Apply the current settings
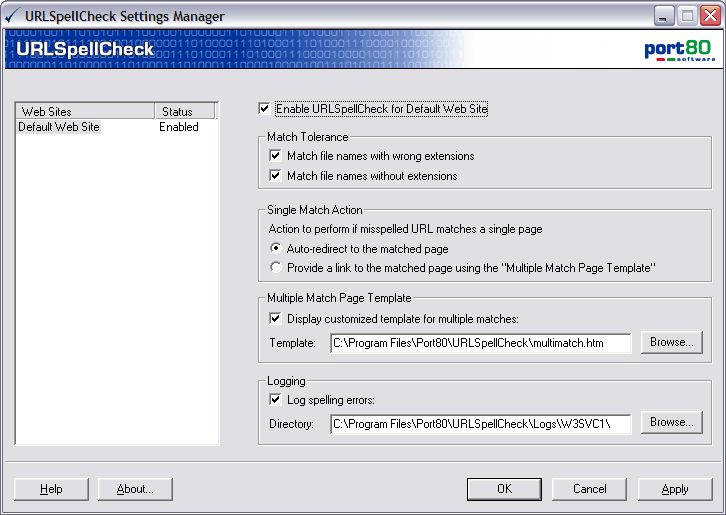 point(675,489)
